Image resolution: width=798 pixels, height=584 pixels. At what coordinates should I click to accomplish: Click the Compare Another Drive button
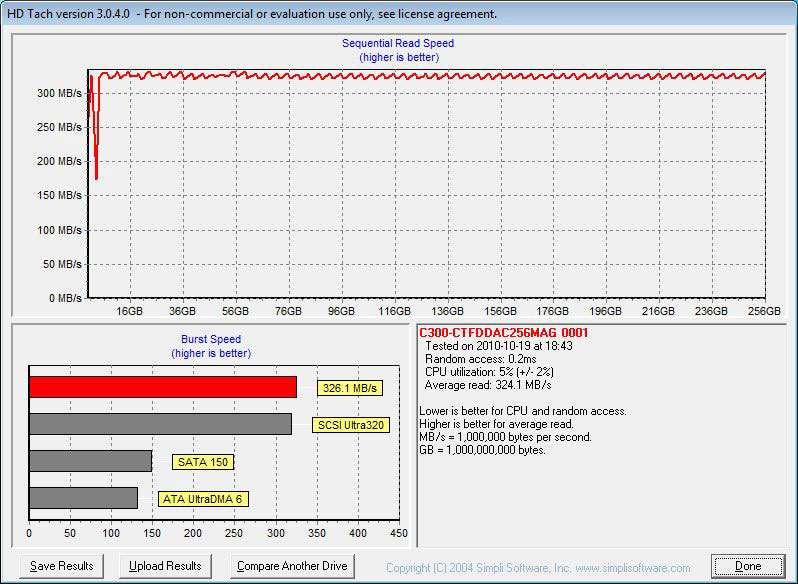pyautogui.click(x=292, y=566)
